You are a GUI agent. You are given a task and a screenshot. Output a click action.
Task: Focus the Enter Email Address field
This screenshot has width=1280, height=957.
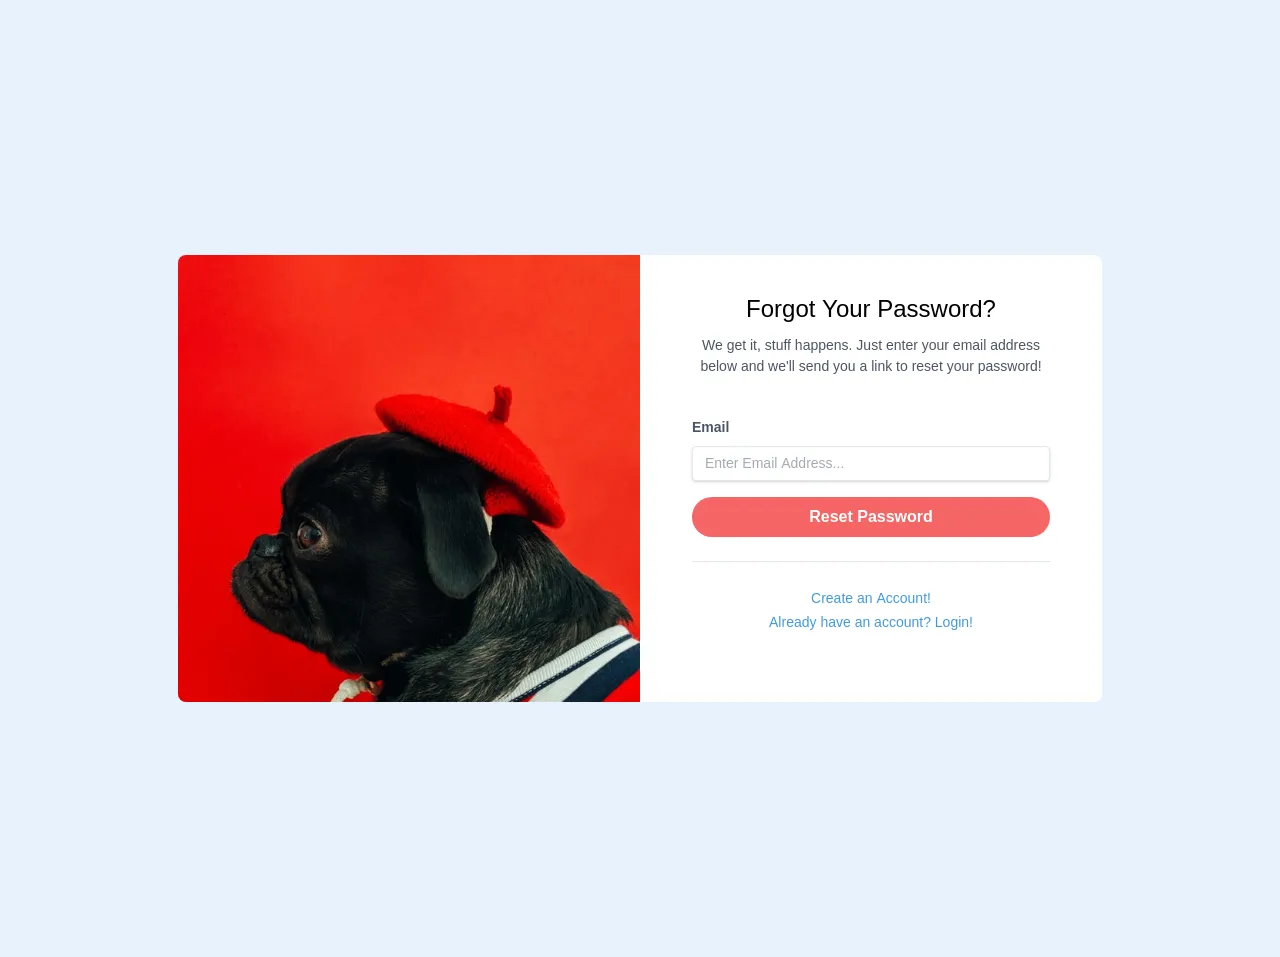pos(871,463)
